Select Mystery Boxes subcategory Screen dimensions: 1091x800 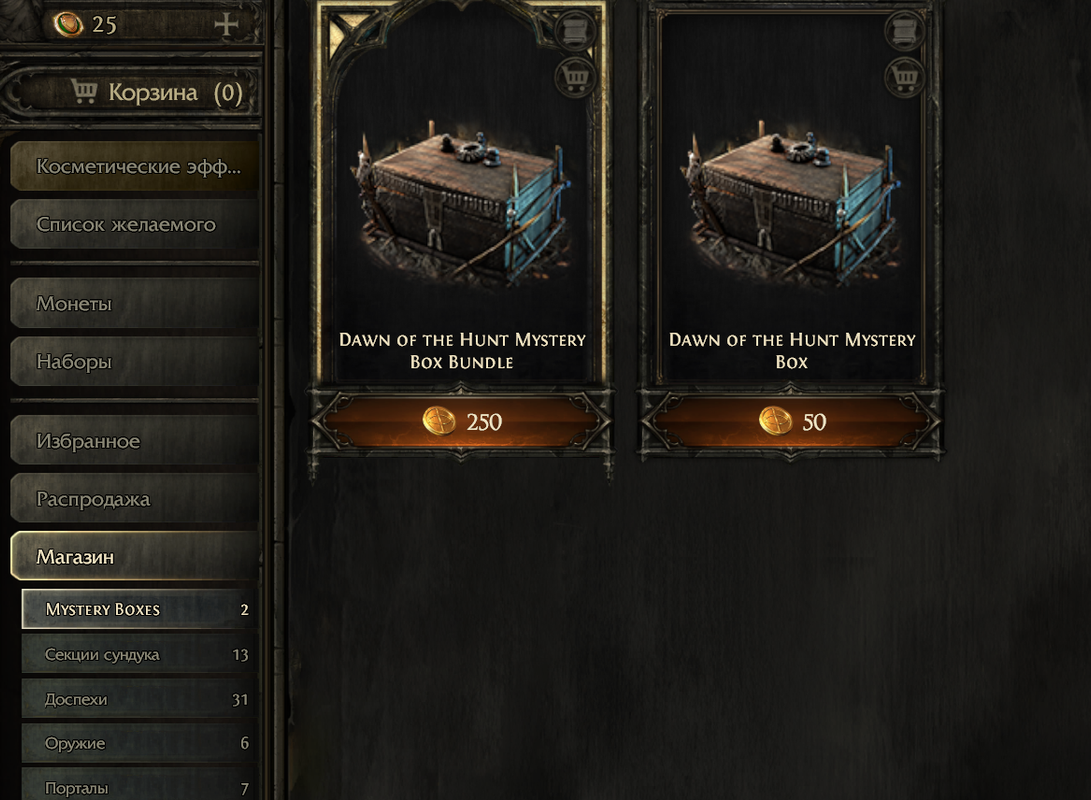pos(140,609)
